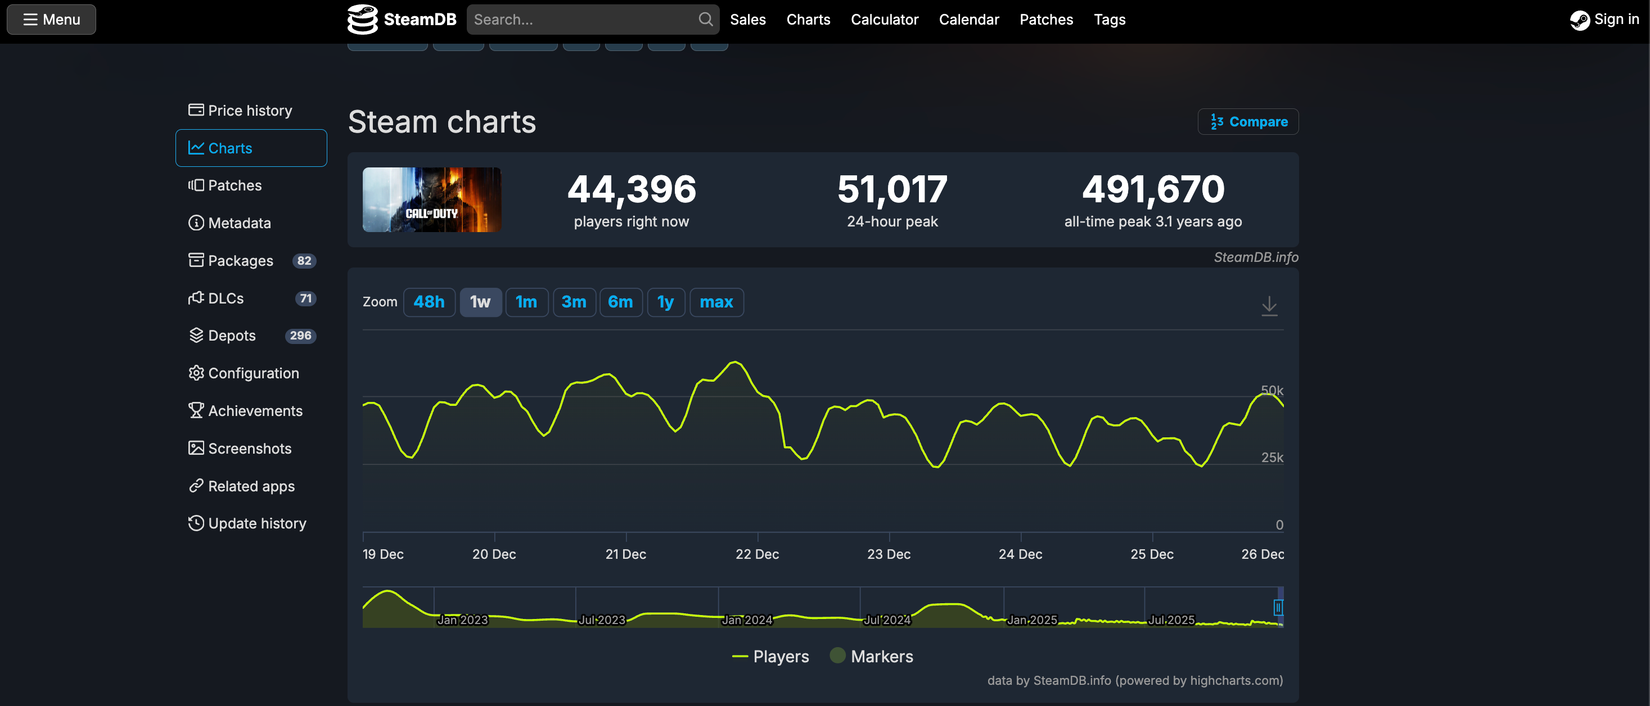This screenshot has height=706, width=1650.
Task: Open Patches in the top navigation
Action: [x=1046, y=19]
